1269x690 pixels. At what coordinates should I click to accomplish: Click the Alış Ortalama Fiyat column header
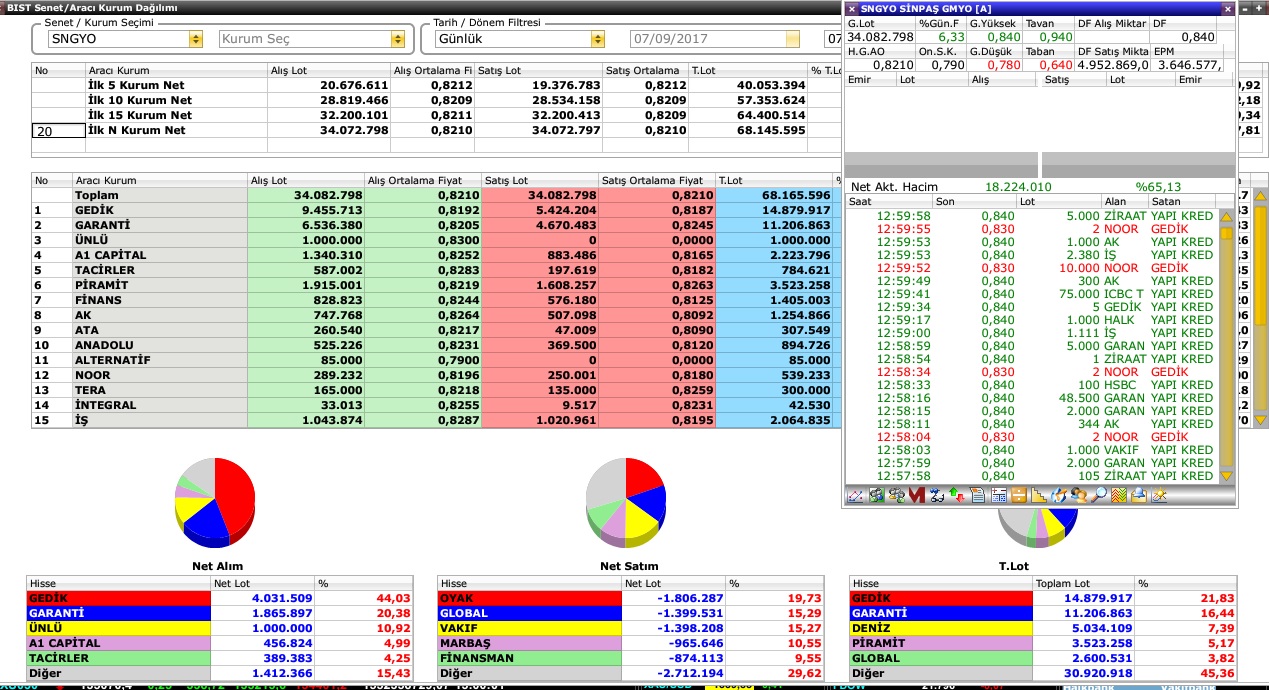(423, 181)
